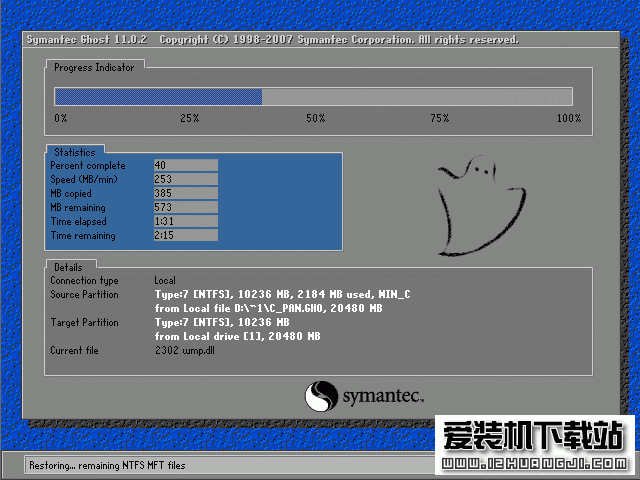Click target 'Type:7 [NTFS], 10236 MB' line
Screen dimensions: 640x480
[x=222, y=322]
